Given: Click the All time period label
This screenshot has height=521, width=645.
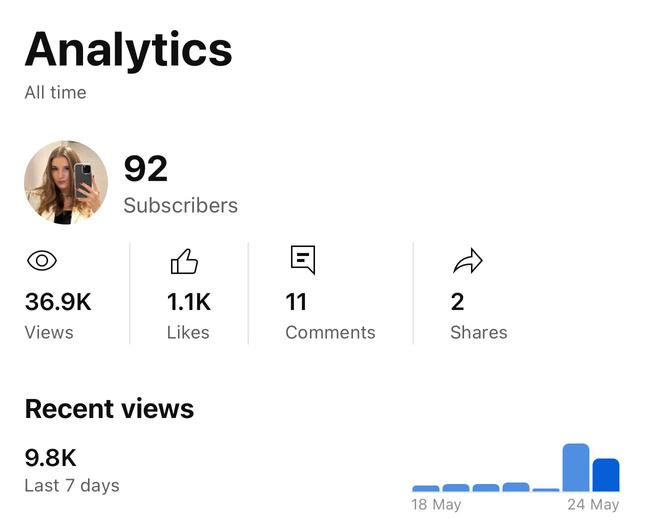Looking at the screenshot, I should pyautogui.click(x=55, y=92).
